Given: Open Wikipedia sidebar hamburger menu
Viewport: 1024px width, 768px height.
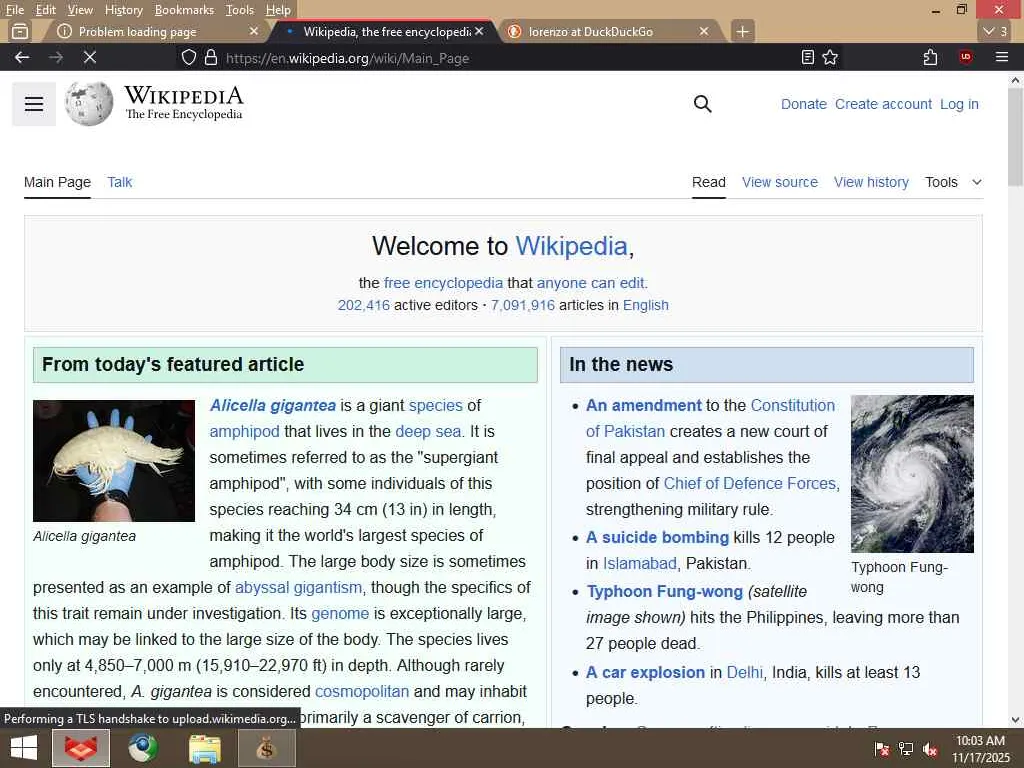Looking at the screenshot, I should coord(33,104).
